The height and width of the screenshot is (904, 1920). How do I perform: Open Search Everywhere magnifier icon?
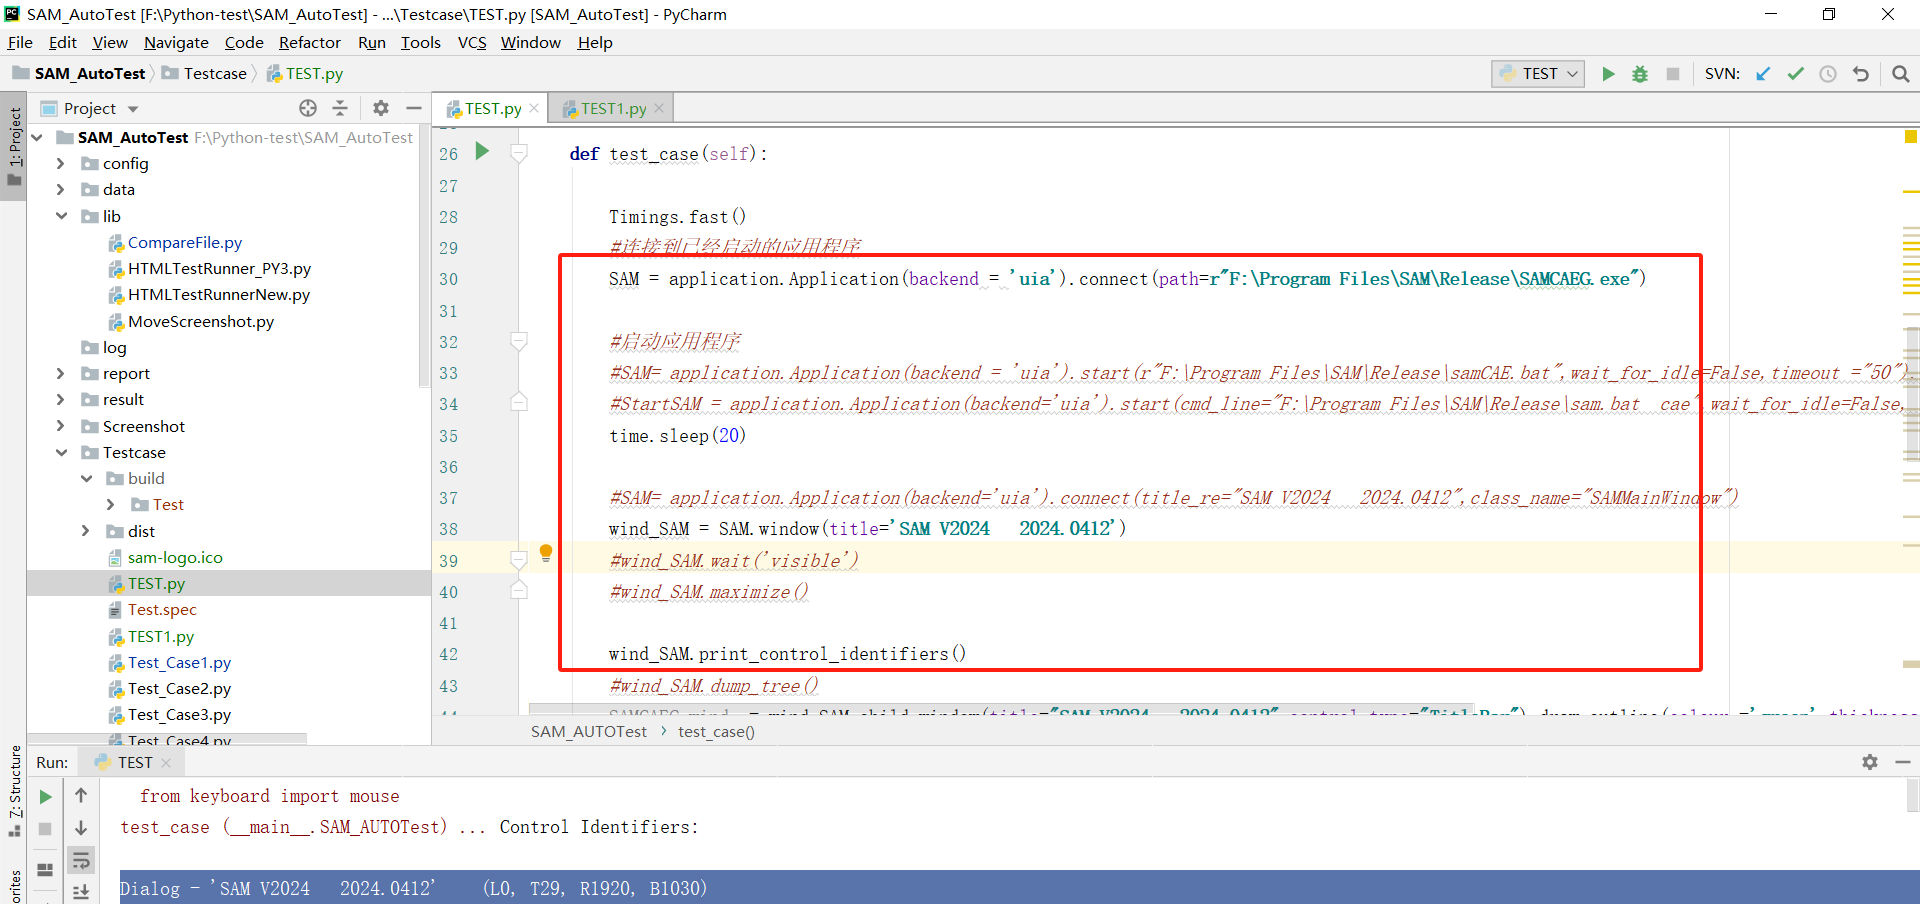click(x=1901, y=74)
